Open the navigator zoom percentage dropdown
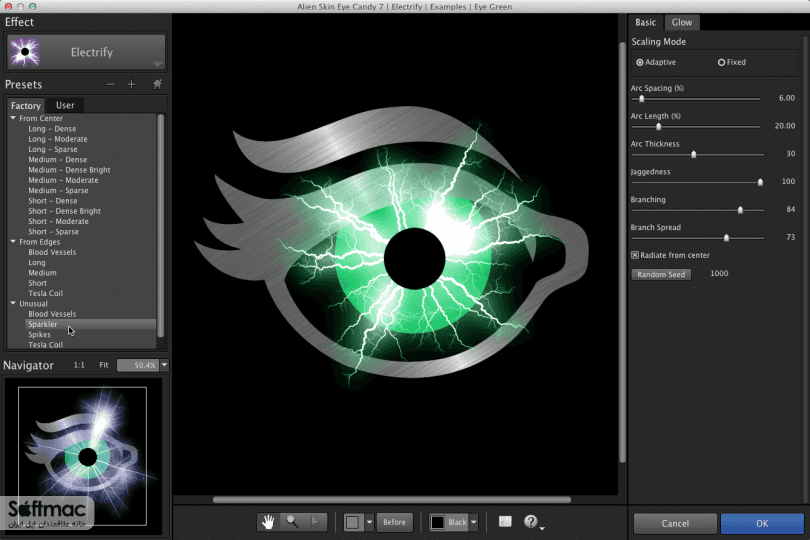 tap(164, 365)
